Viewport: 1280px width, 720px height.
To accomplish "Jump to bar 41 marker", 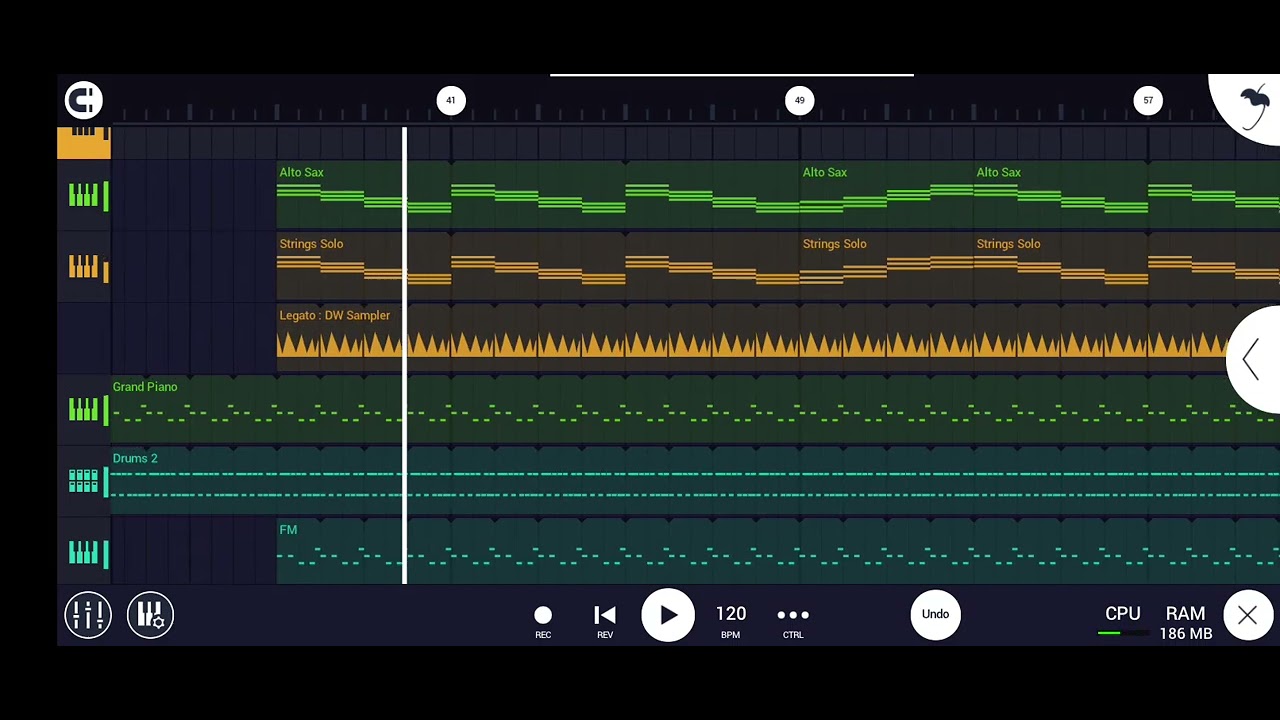I will [x=451, y=100].
